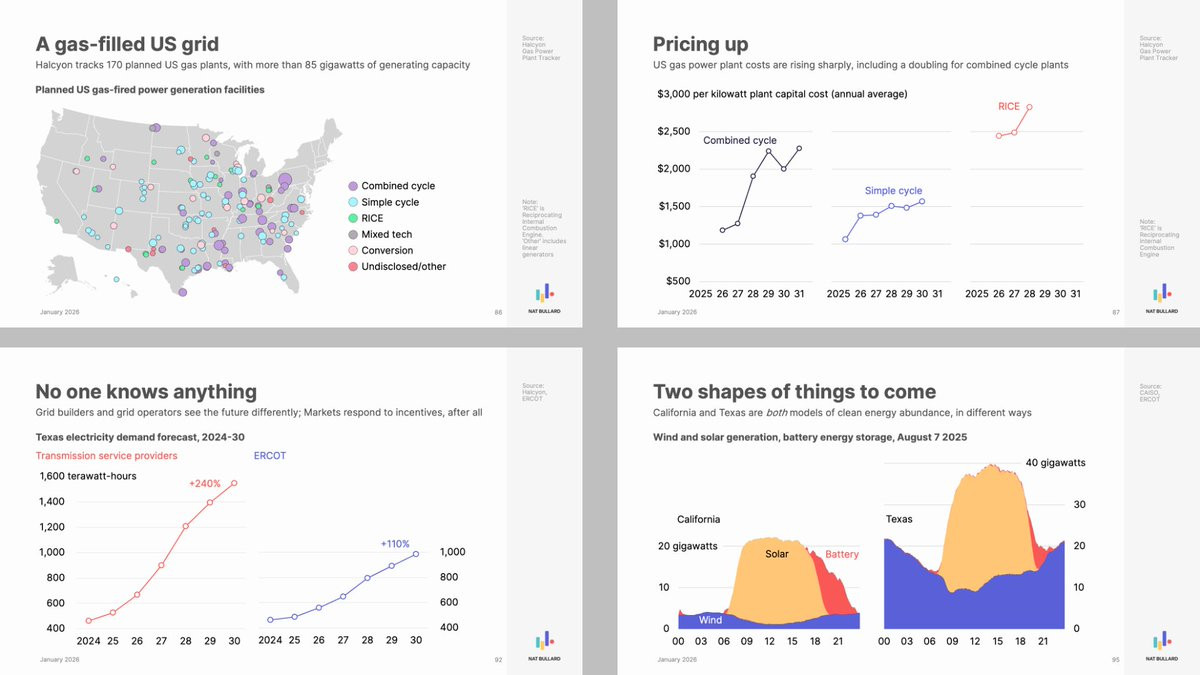The image size is (1200, 675).
Task: Click the Nat Bullard logo on the gas-filled US grid slide
Action: pyautogui.click(x=545, y=298)
